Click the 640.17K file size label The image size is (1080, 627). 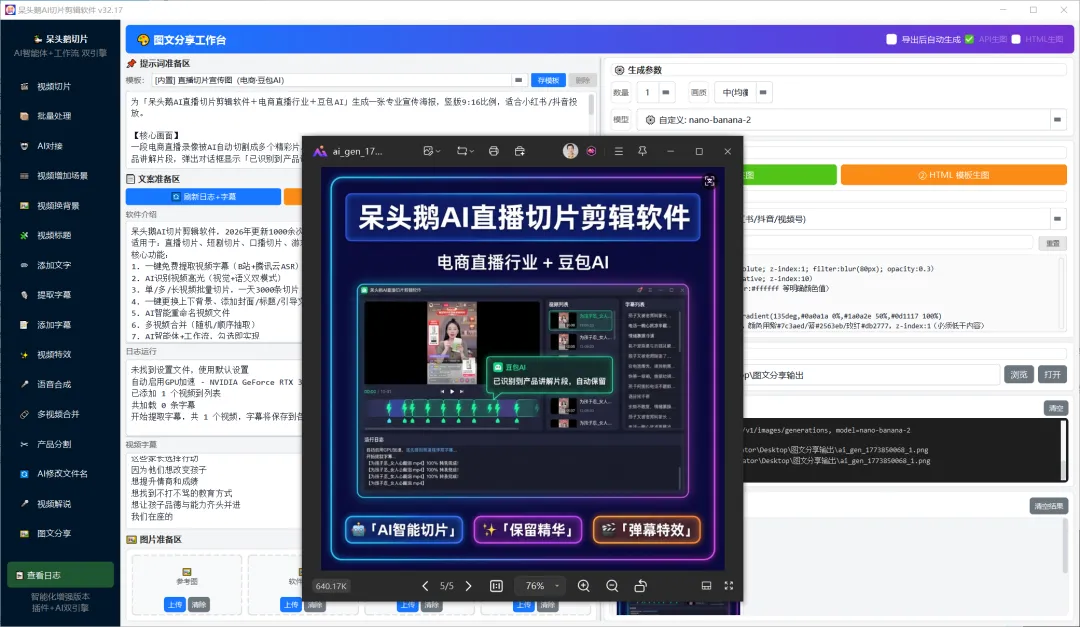point(331,586)
